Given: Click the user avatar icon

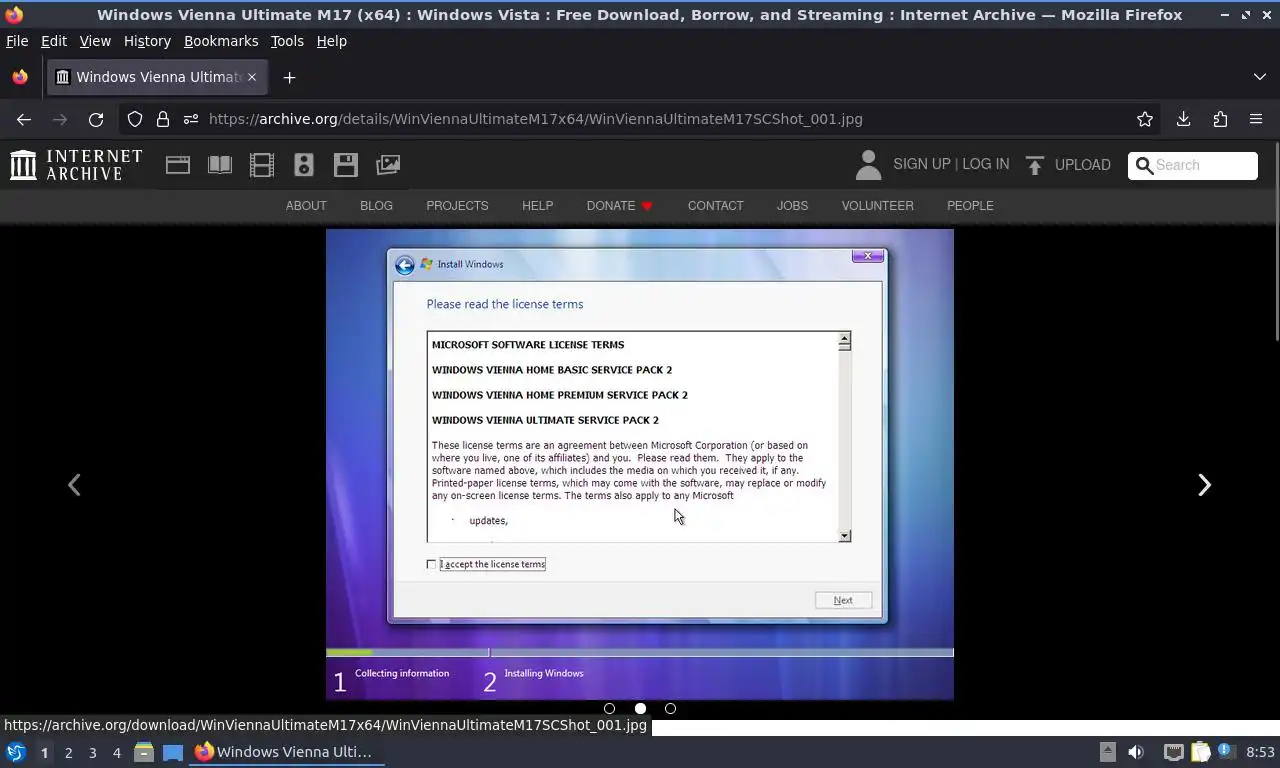Looking at the screenshot, I should click(868, 165).
